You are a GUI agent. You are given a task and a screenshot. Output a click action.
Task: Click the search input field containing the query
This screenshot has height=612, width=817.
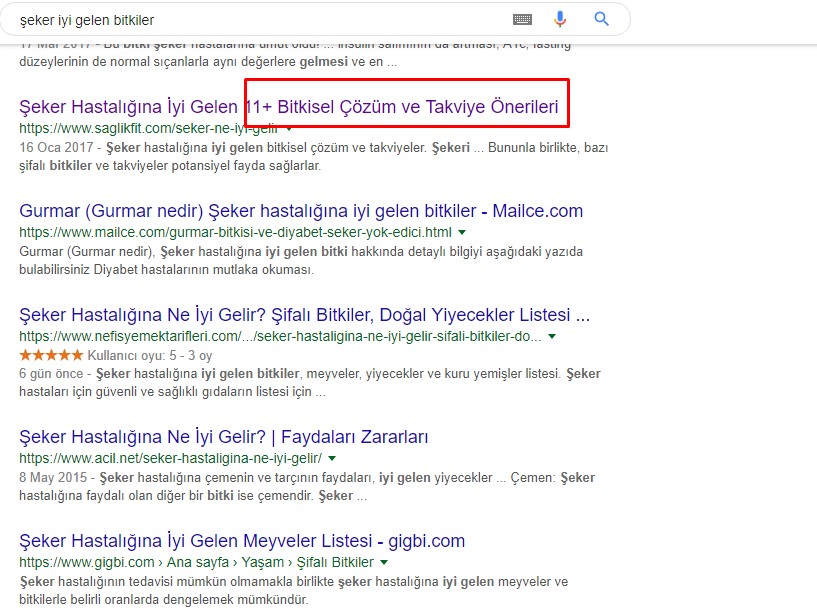pyautogui.click(x=250, y=19)
